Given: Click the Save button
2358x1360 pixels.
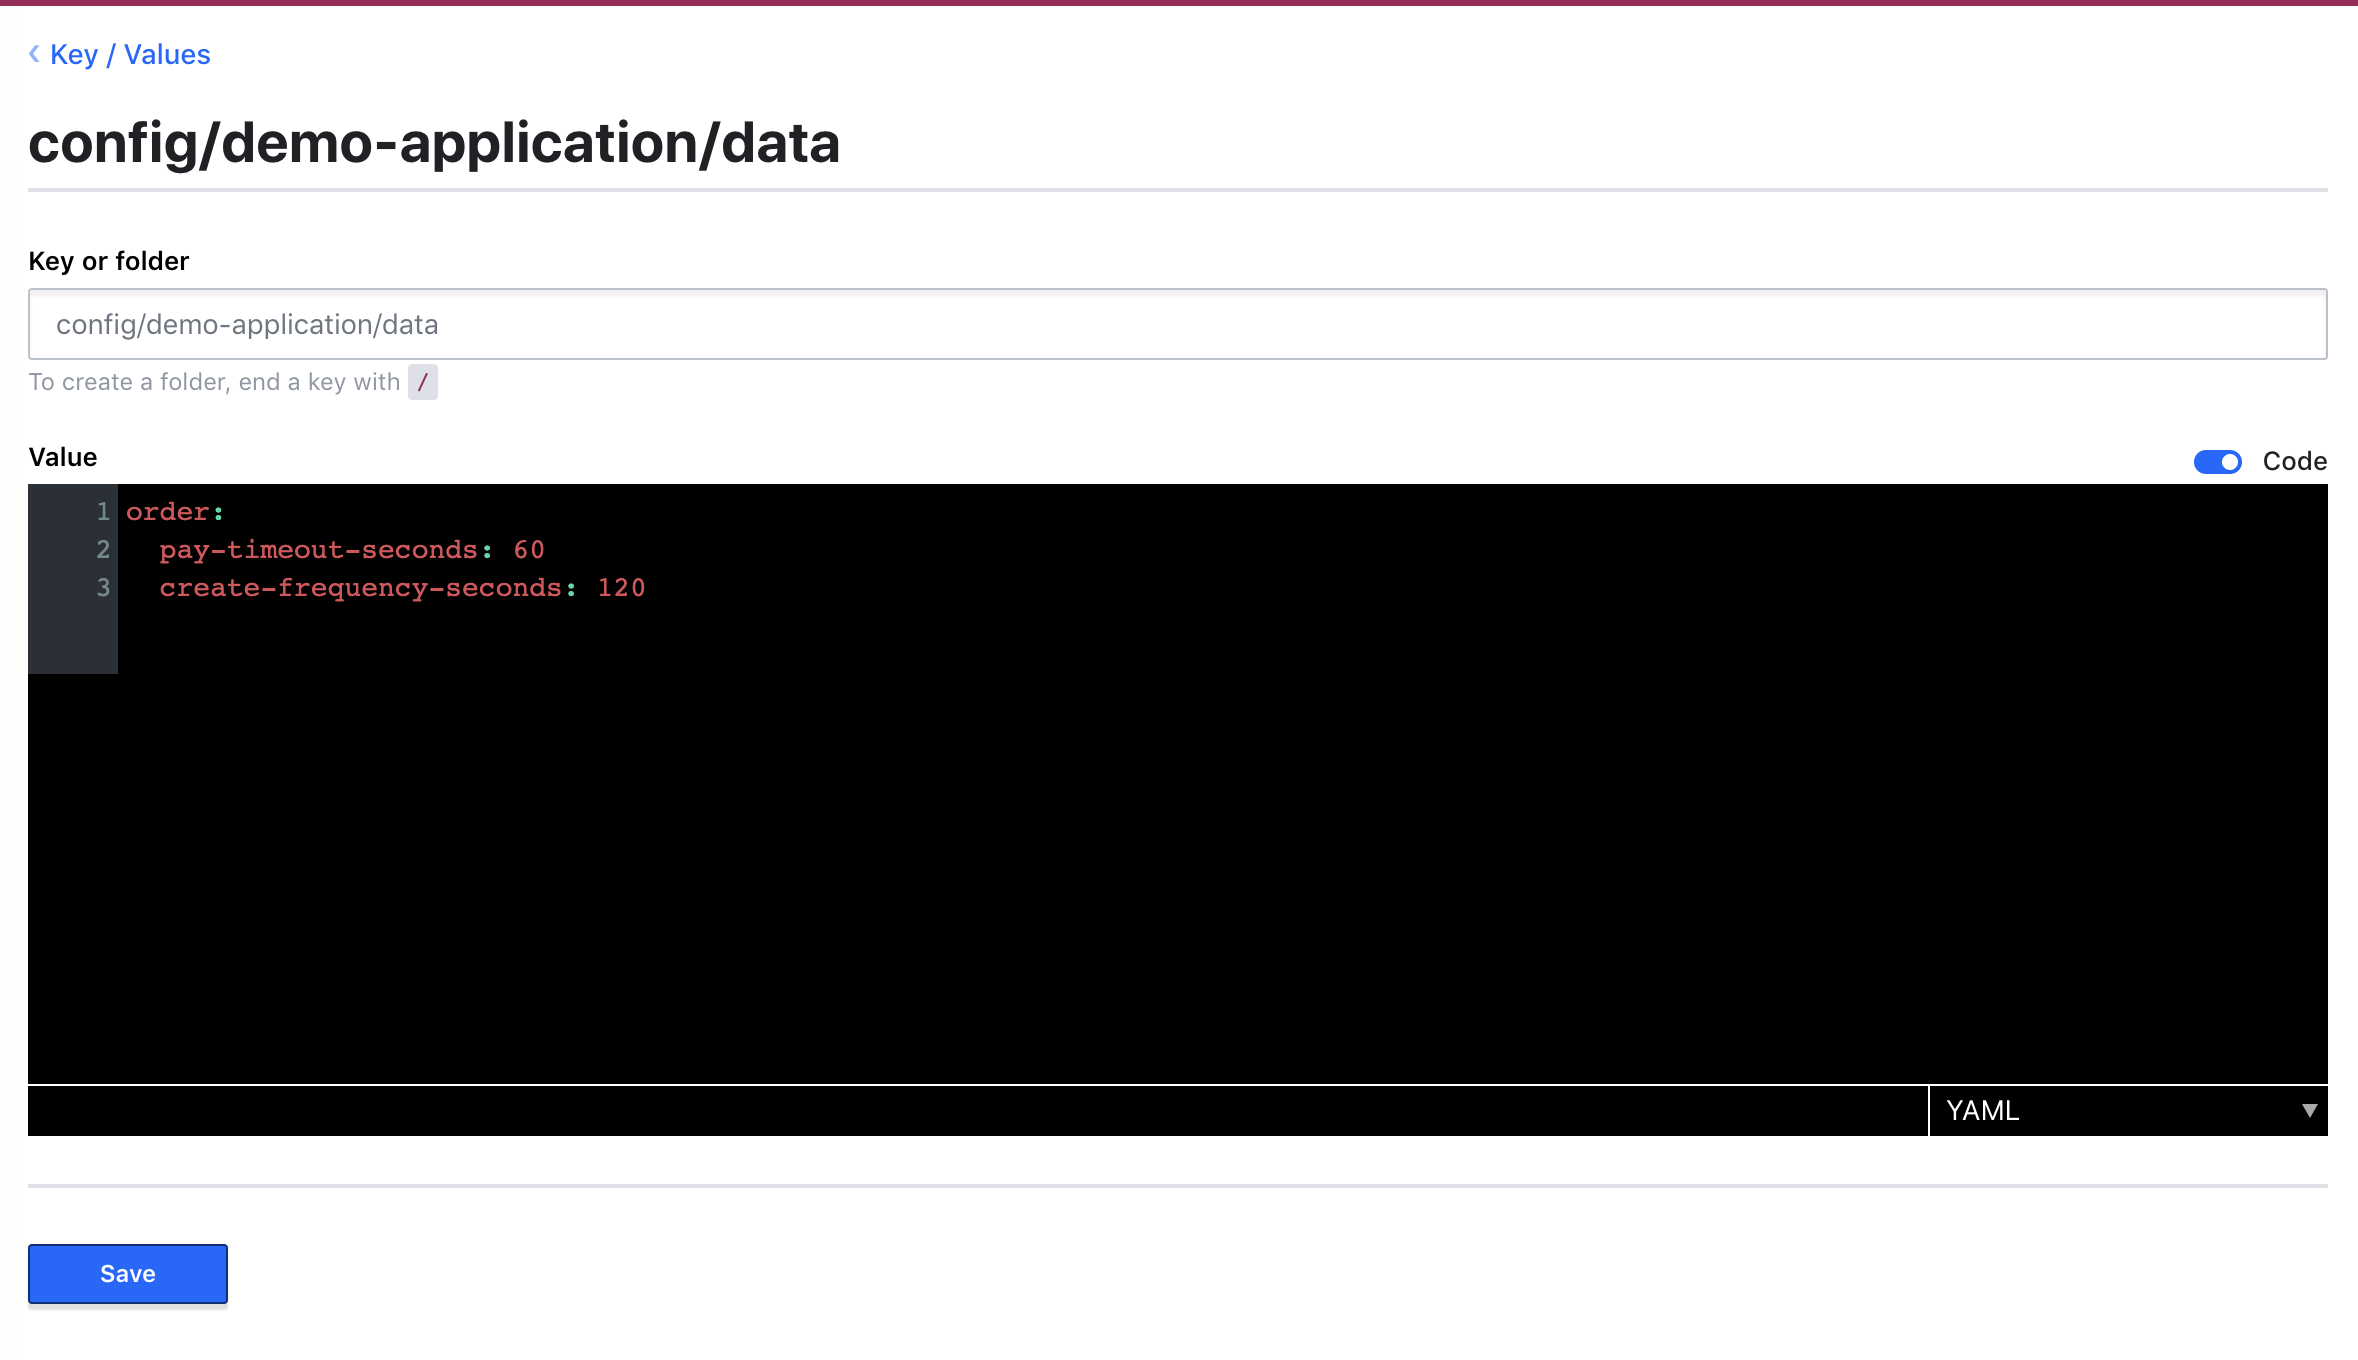Looking at the screenshot, I should pos(128,1273).
